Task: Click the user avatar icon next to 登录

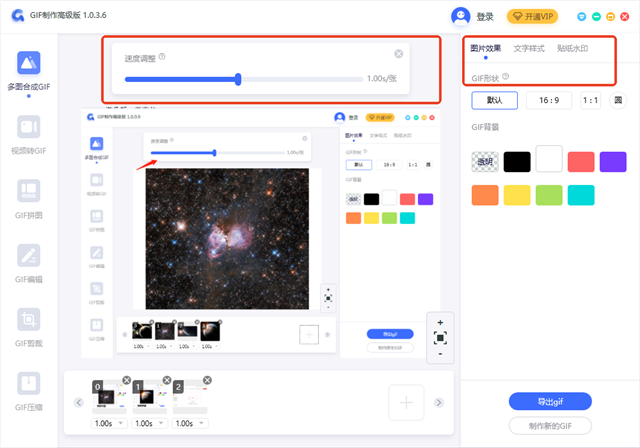Action: [460, 16]
